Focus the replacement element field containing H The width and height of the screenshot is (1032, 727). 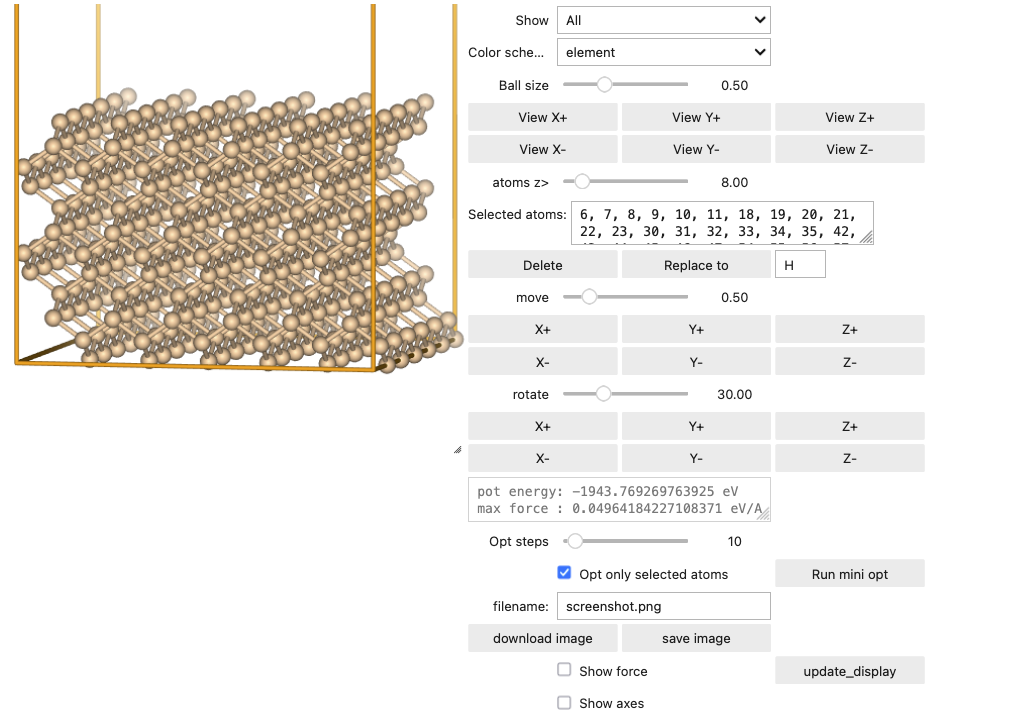pyautogui.click(x=799, y=265)
